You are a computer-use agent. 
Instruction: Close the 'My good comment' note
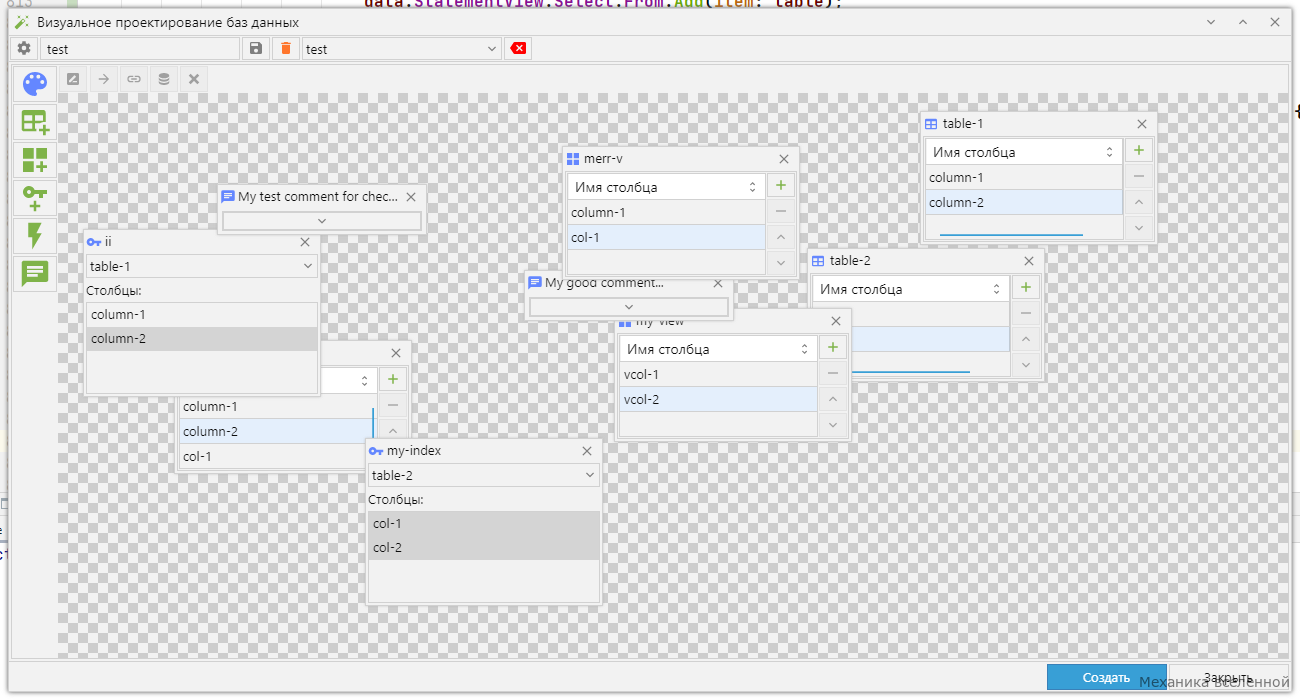[718, 283]
